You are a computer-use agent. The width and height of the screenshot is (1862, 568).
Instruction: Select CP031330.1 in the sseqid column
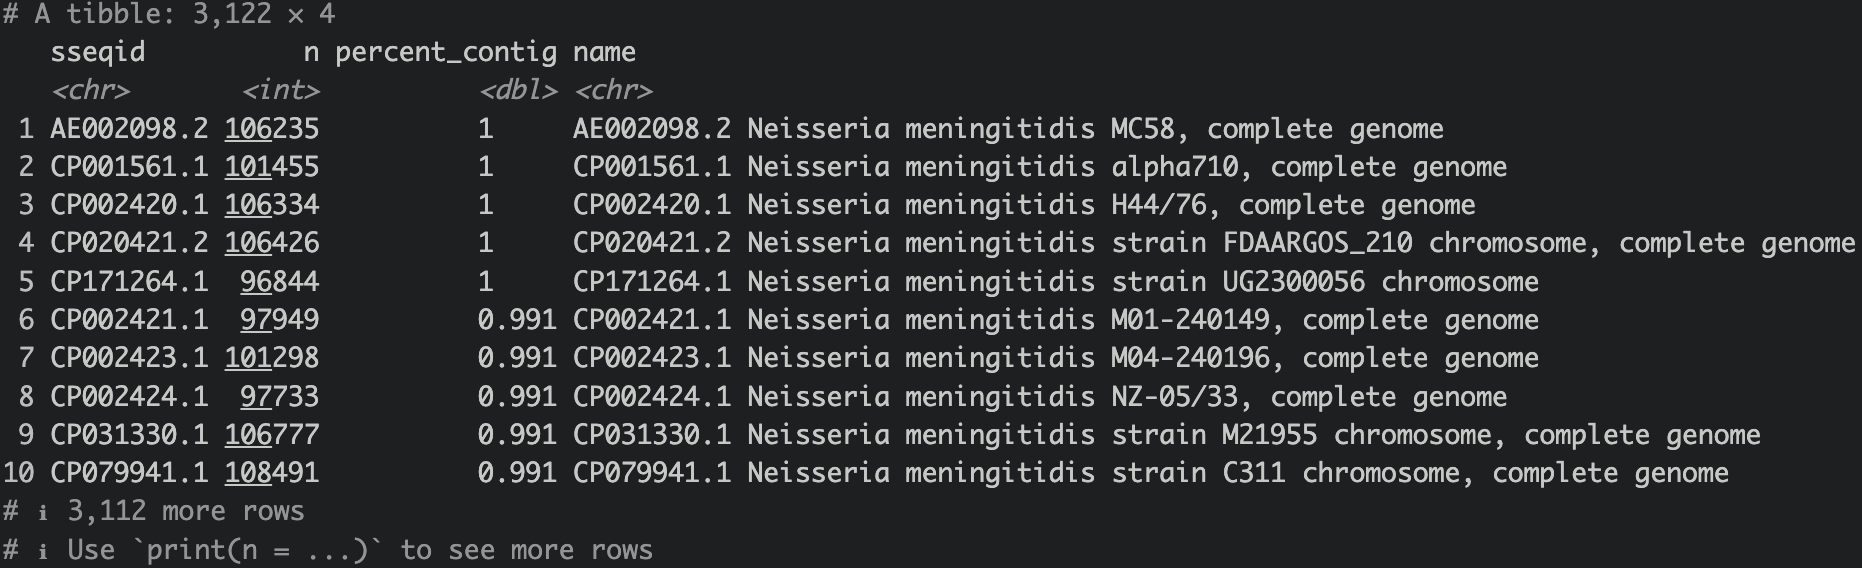[129, 435]
